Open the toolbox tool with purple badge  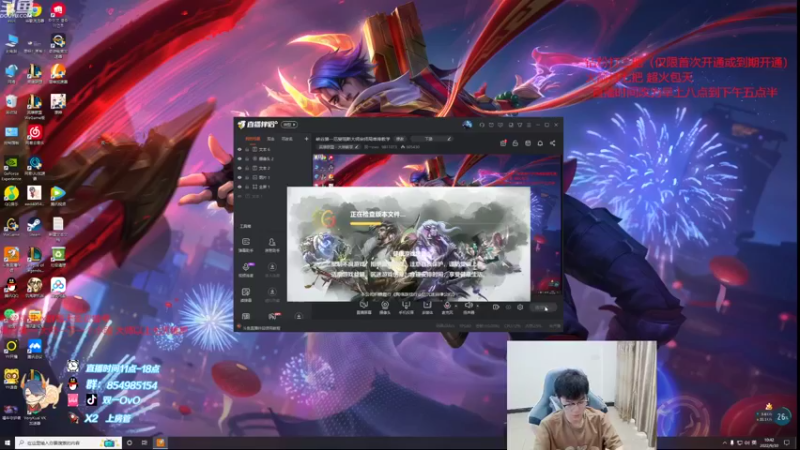[246, 269]
